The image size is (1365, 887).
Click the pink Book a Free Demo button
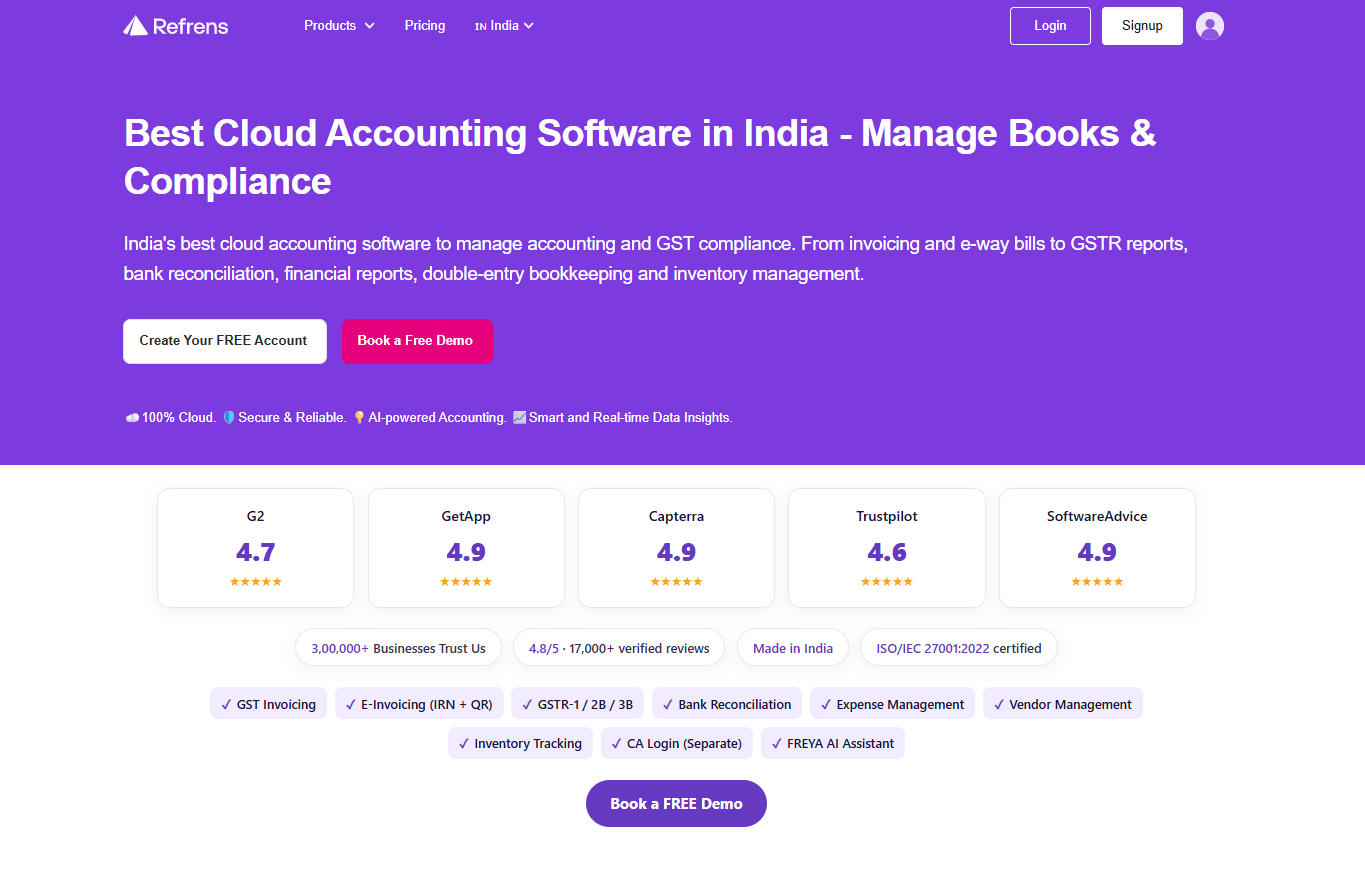click(417, 341)
